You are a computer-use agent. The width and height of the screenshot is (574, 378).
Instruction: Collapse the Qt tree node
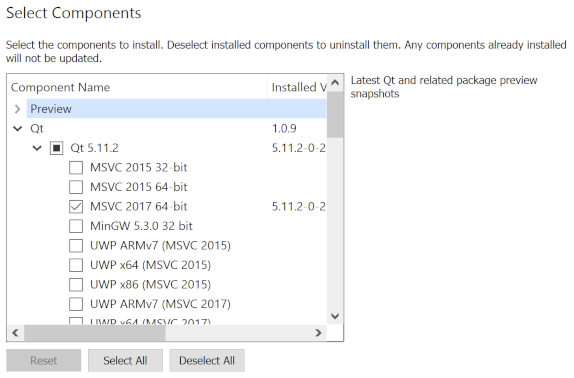coord(18,128)
